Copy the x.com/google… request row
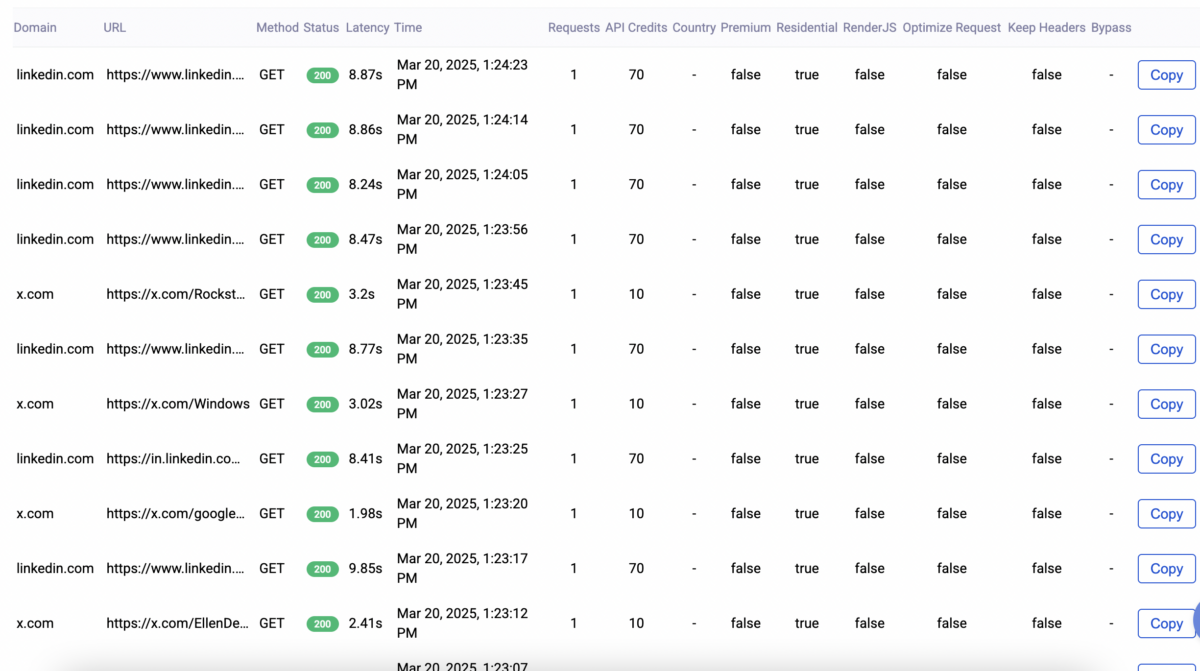The width and height of the screenshot is (1200, 671). pos(1166,514)
